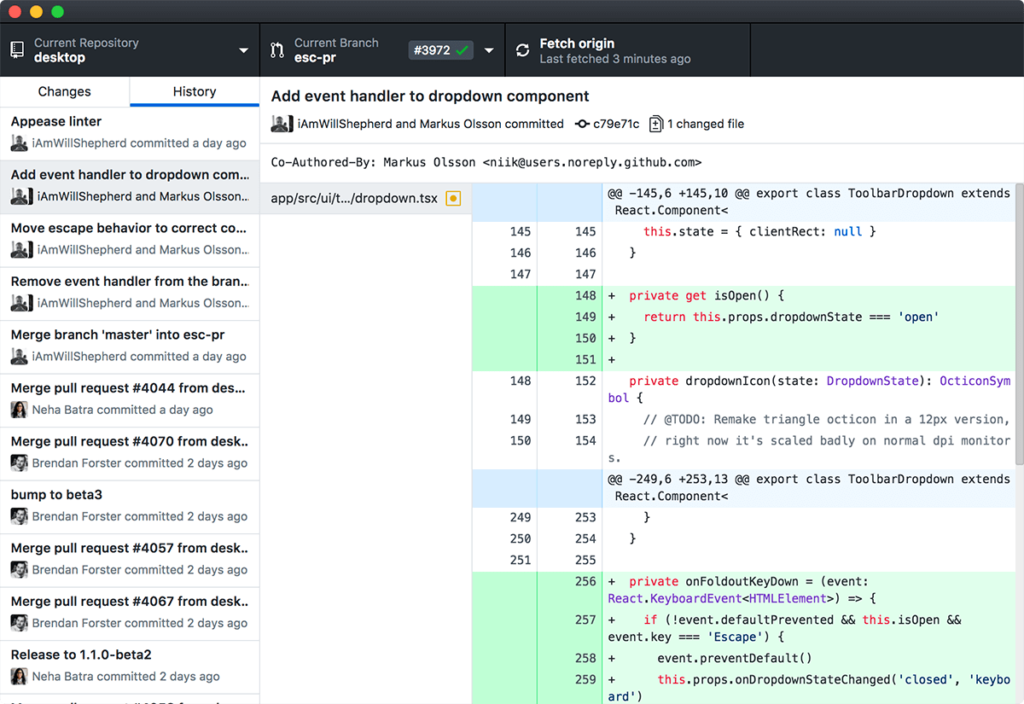This screenshot has width=1024, height=704.
Task: Click the changed file diff icon
Action: [x=656, y=124]
